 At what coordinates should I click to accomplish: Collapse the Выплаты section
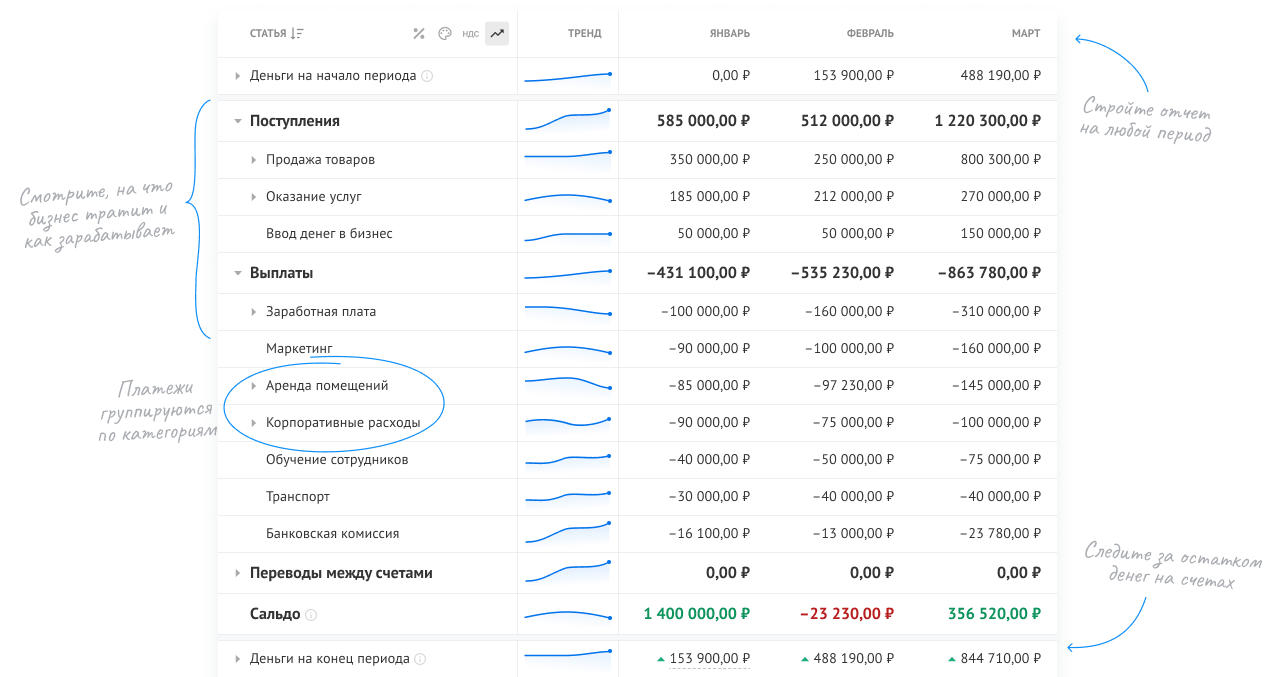click(x=238, y=273)
